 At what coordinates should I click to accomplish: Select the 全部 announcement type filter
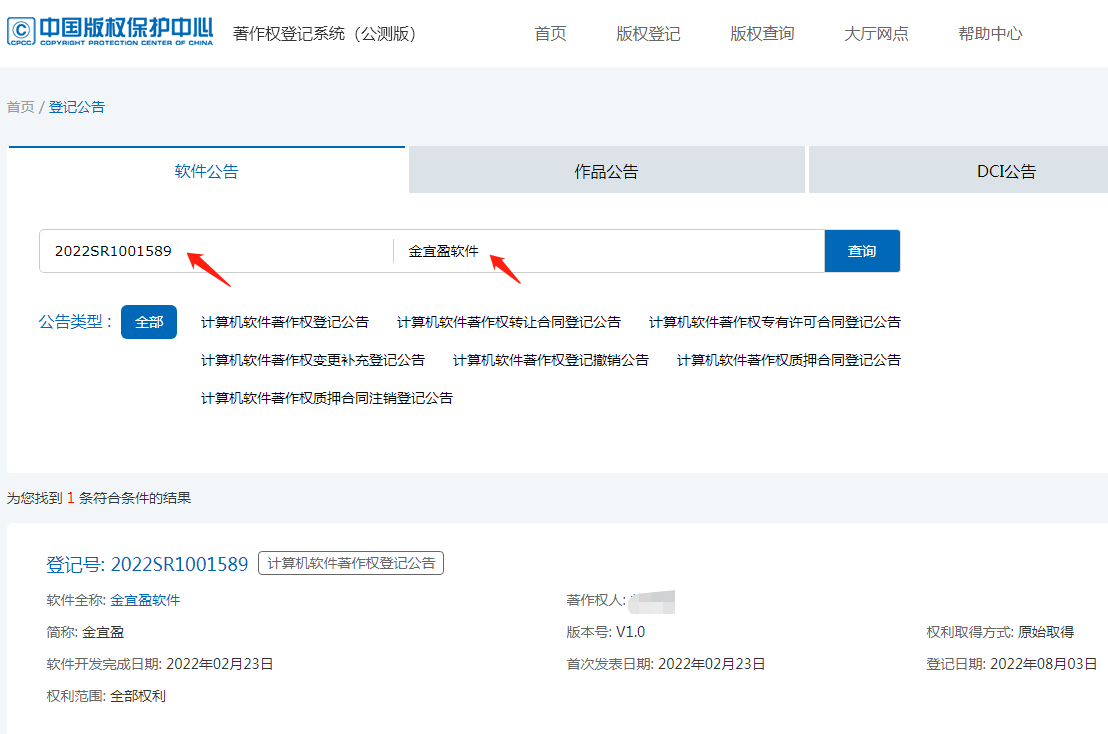coord(149,322)
